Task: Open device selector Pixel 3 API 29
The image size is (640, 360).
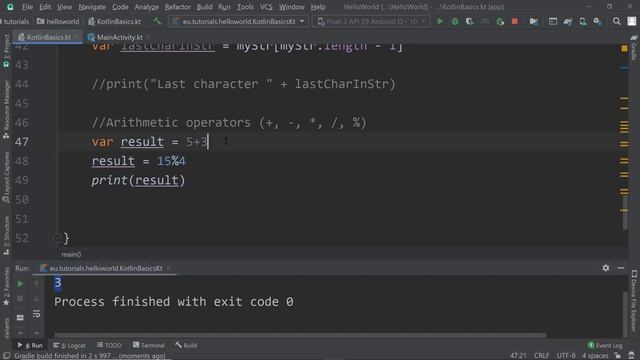Action: [371, 21]
